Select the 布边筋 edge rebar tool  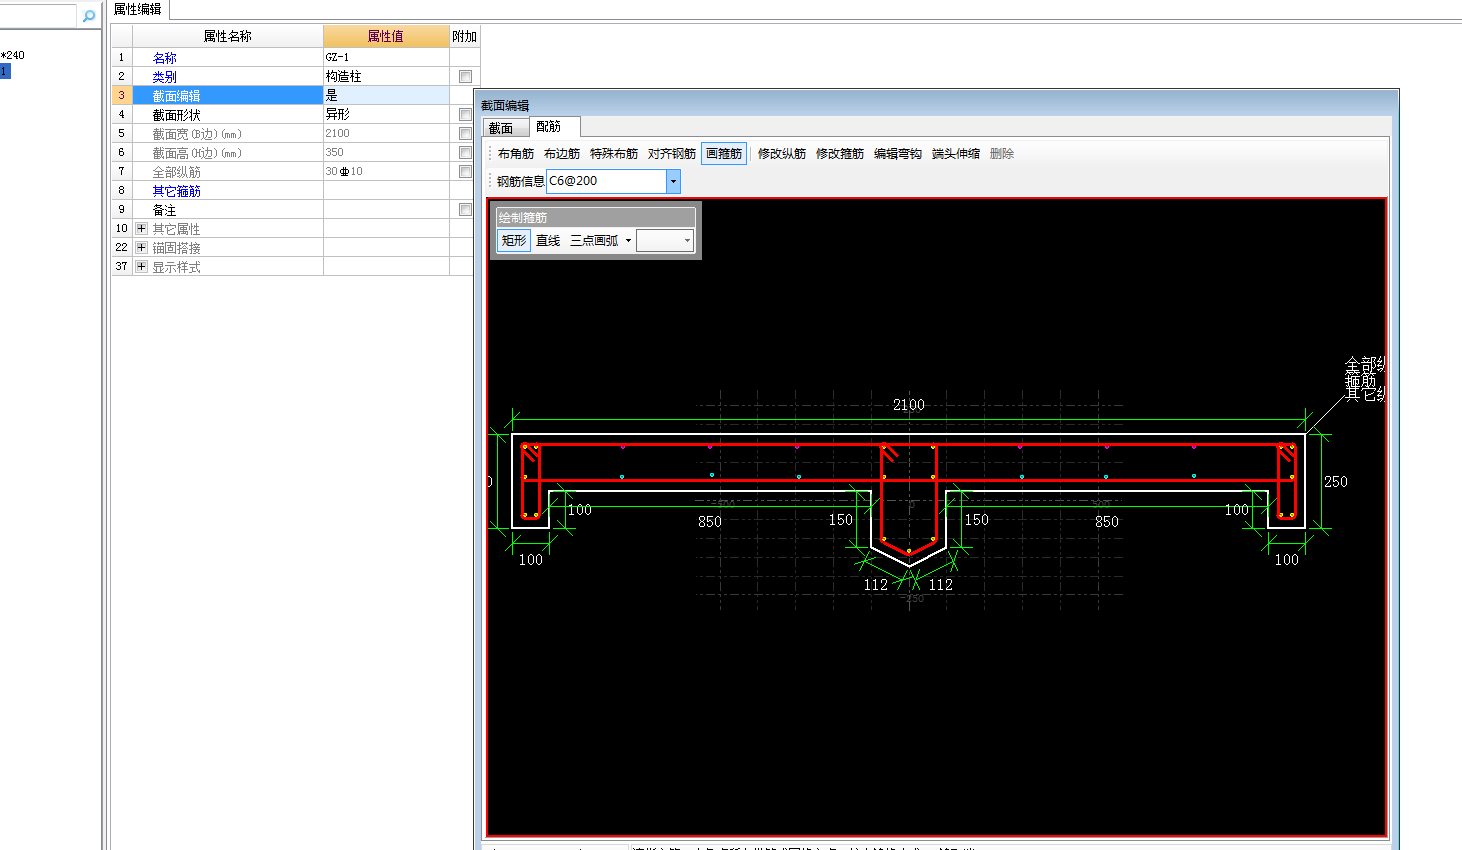pos(562,154)
